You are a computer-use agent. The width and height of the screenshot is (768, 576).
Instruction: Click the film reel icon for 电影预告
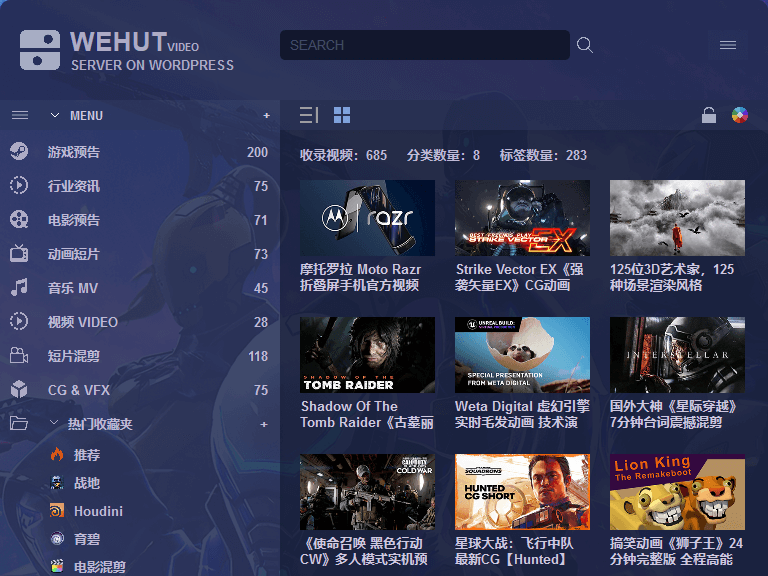pyautogui.click(x=19, y=219)
